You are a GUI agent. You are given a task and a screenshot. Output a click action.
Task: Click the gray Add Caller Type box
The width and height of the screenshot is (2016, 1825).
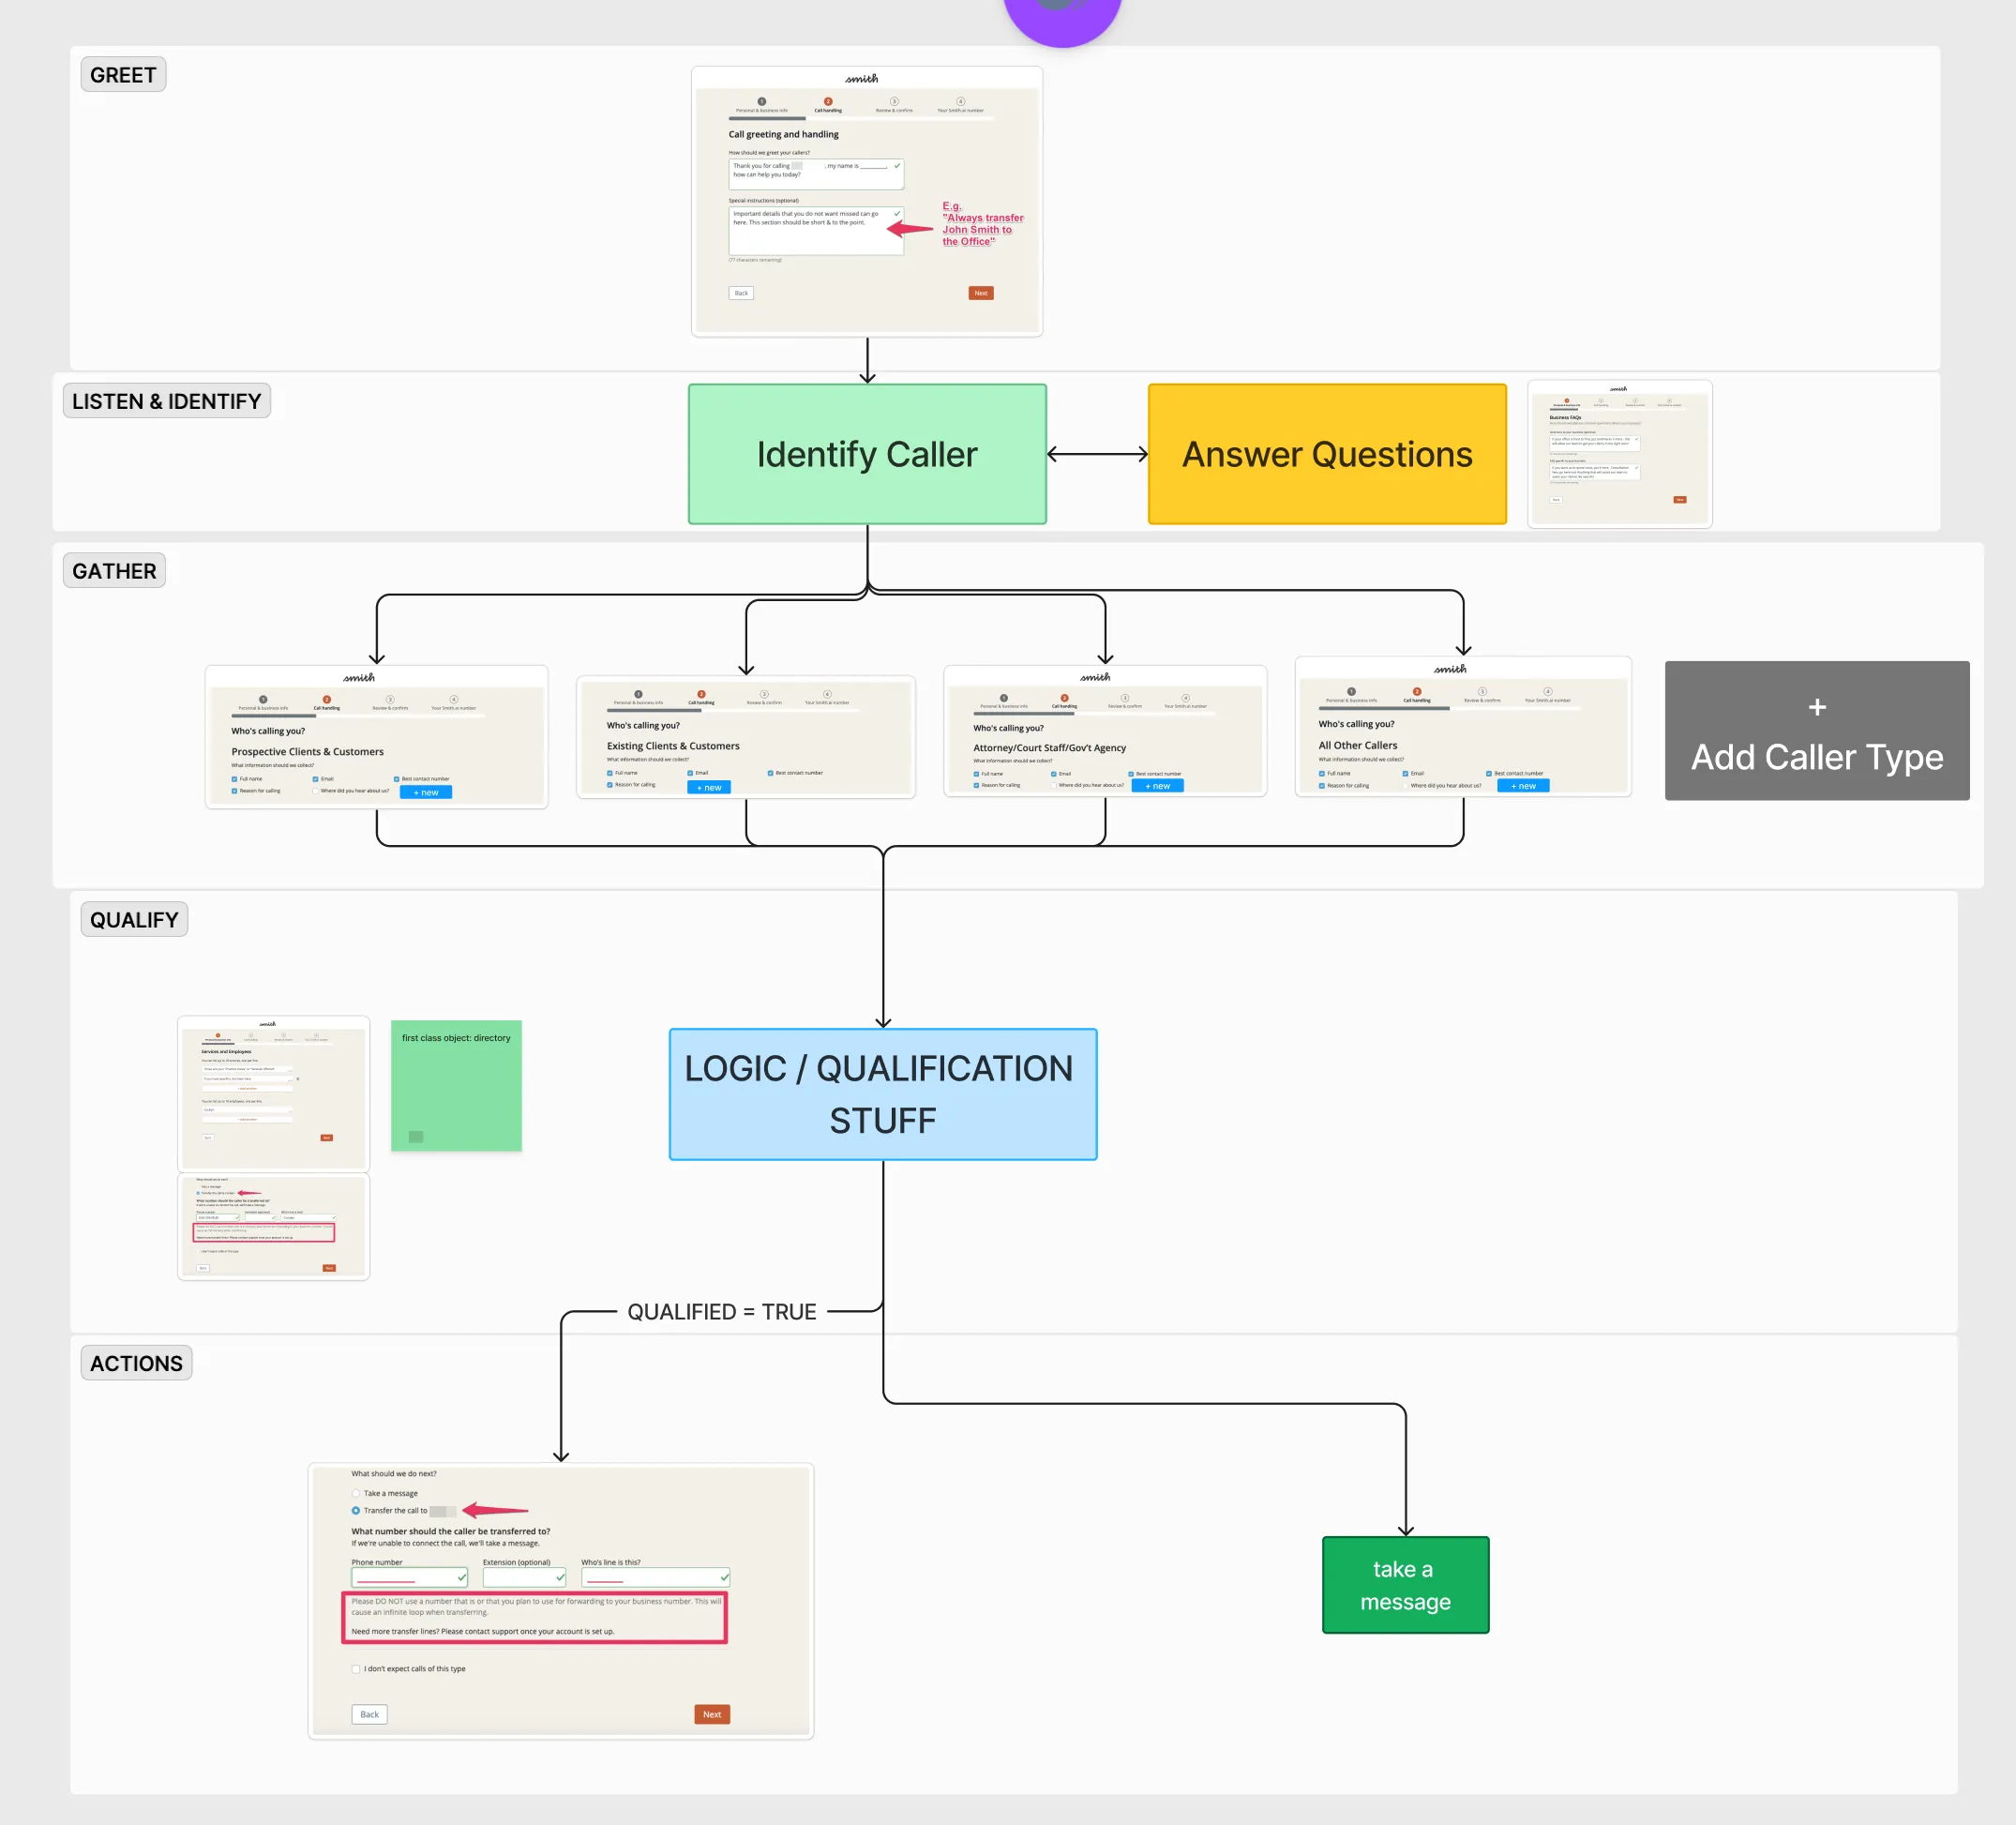pos(1817,730)
